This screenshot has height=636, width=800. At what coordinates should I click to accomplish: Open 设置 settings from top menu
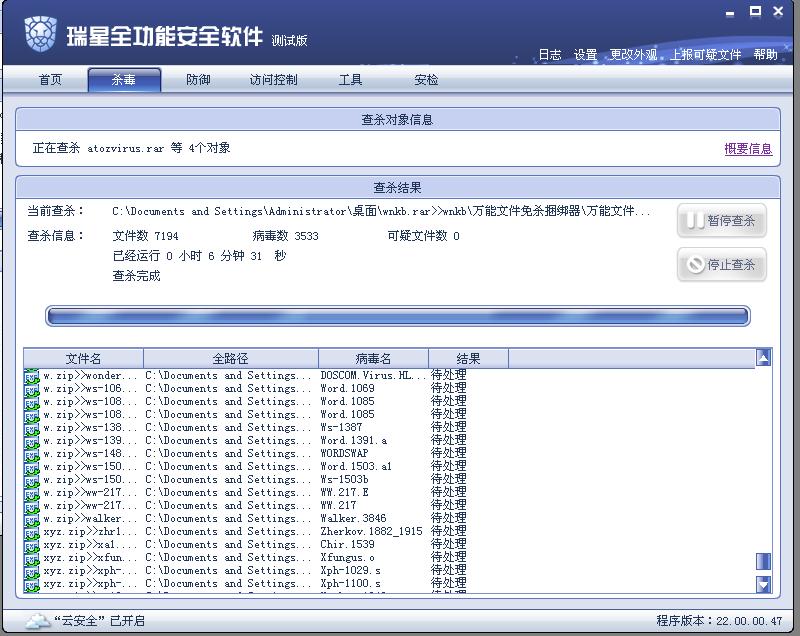(585, 55)
